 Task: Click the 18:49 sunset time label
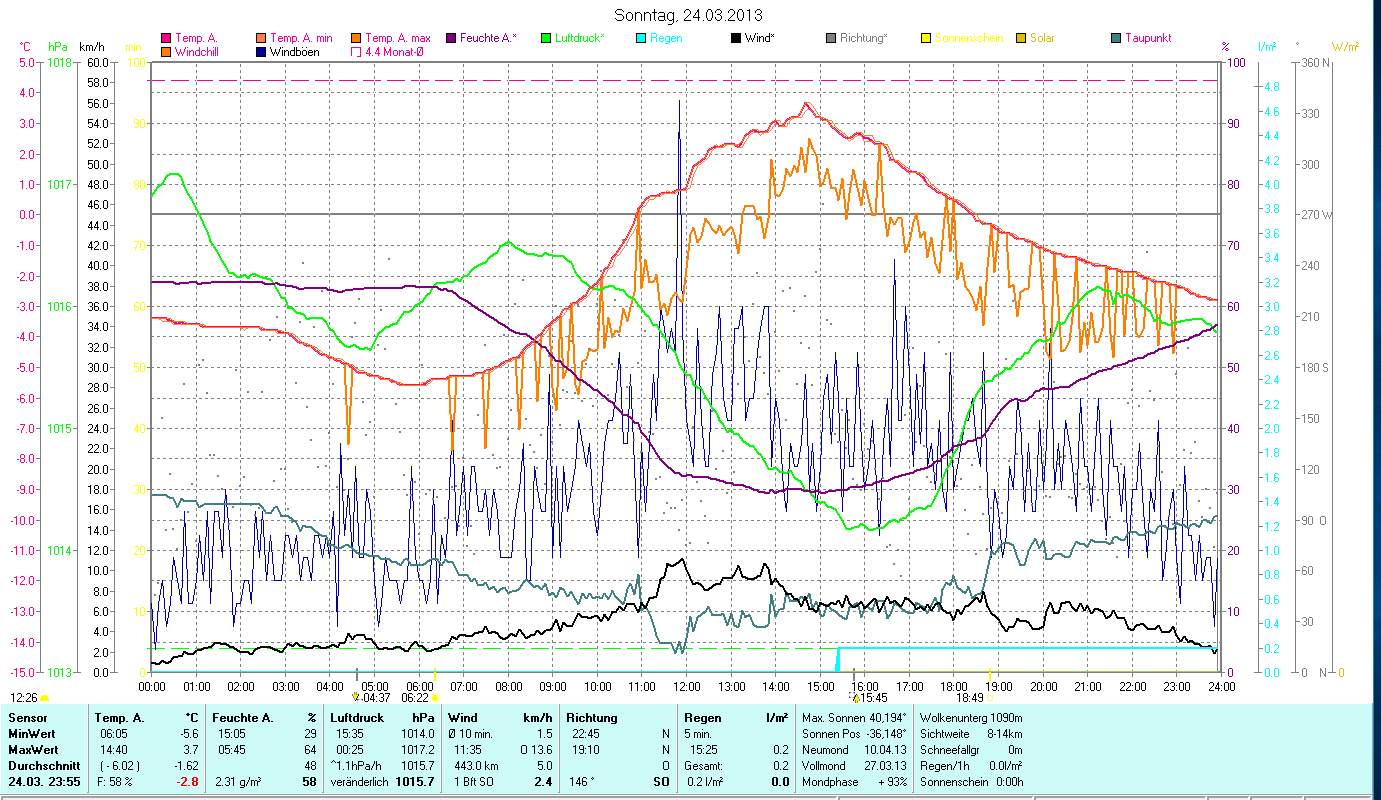(970, 697)
